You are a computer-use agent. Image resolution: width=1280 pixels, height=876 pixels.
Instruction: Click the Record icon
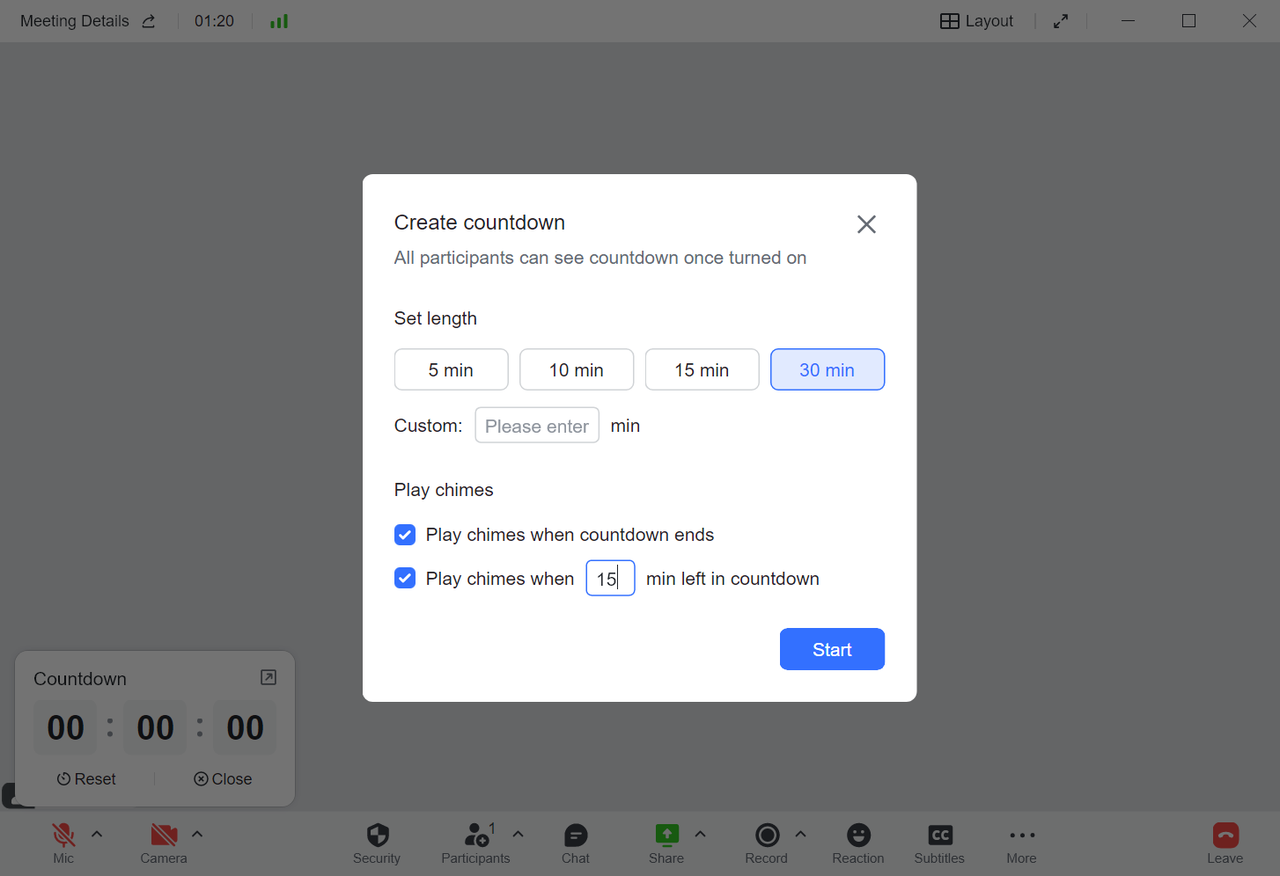point(767,835)
